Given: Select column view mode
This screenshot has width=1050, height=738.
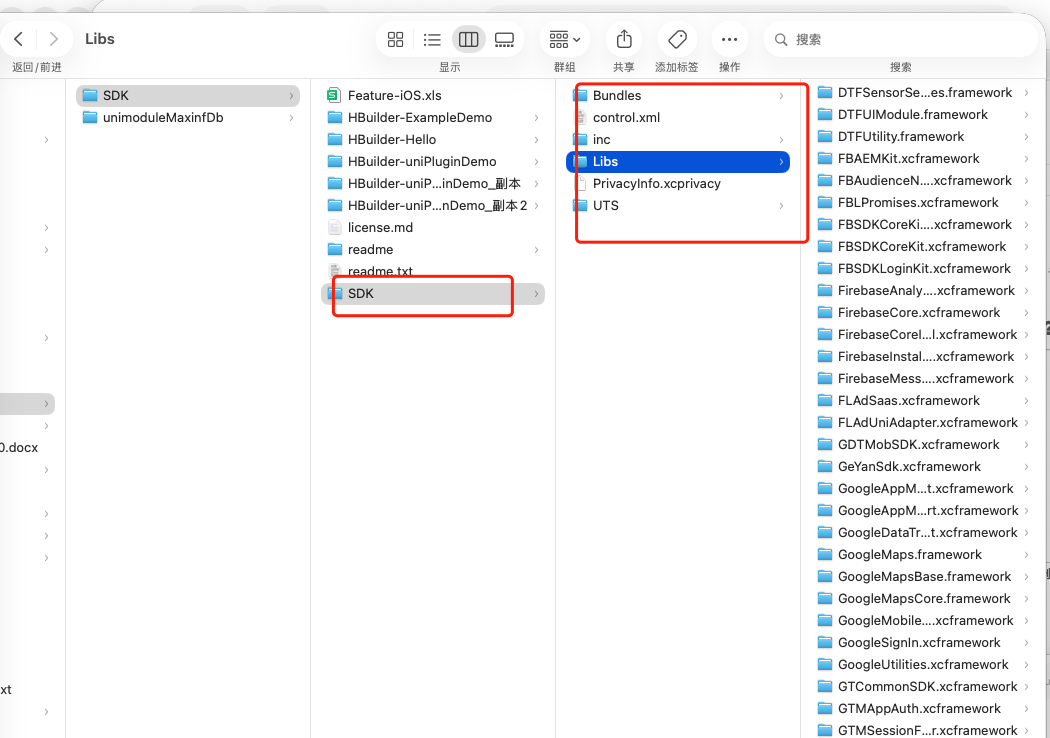Looking at the screenshot, I should (x=468, y=39).
